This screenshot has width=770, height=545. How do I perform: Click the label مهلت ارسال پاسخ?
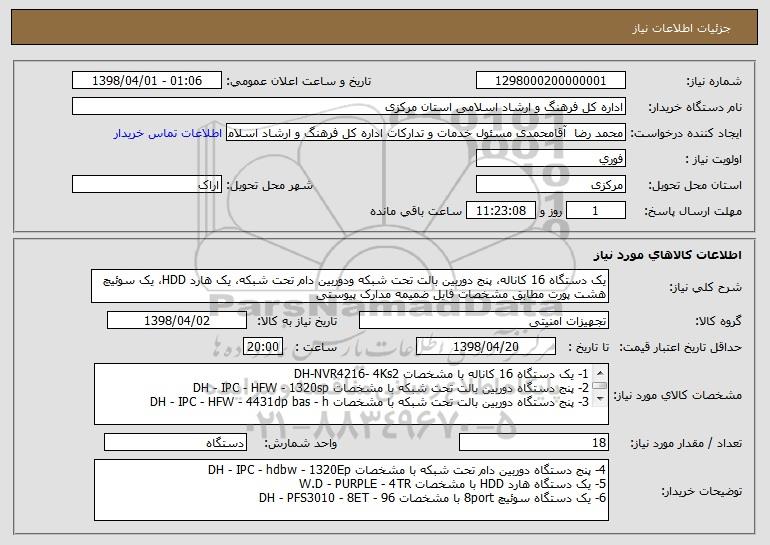tap(693, 211)
